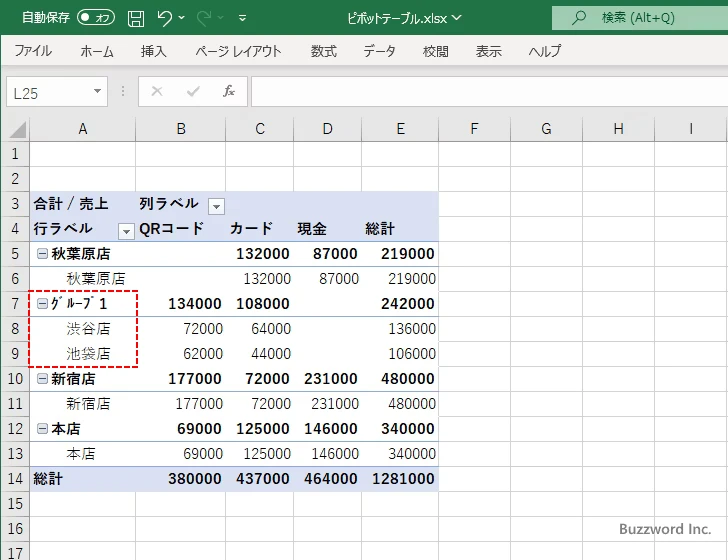Click the value 62000
Image resolution: width=728 pixels, height=560 pixels.
pos(203,354)
